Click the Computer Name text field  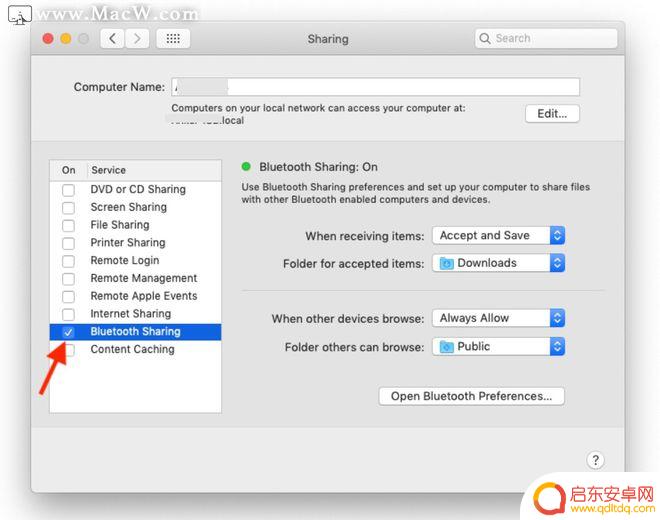coord(375,87)
